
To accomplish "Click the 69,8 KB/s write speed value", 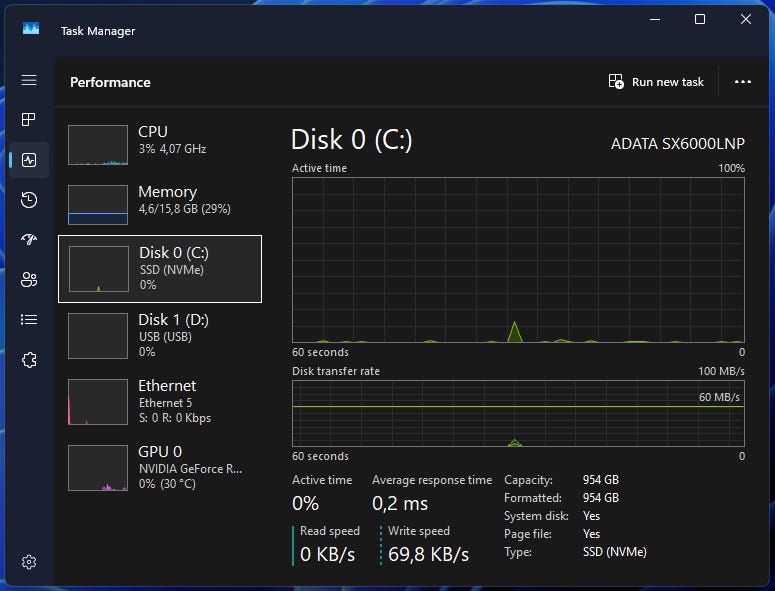I will tap(429, 554).
